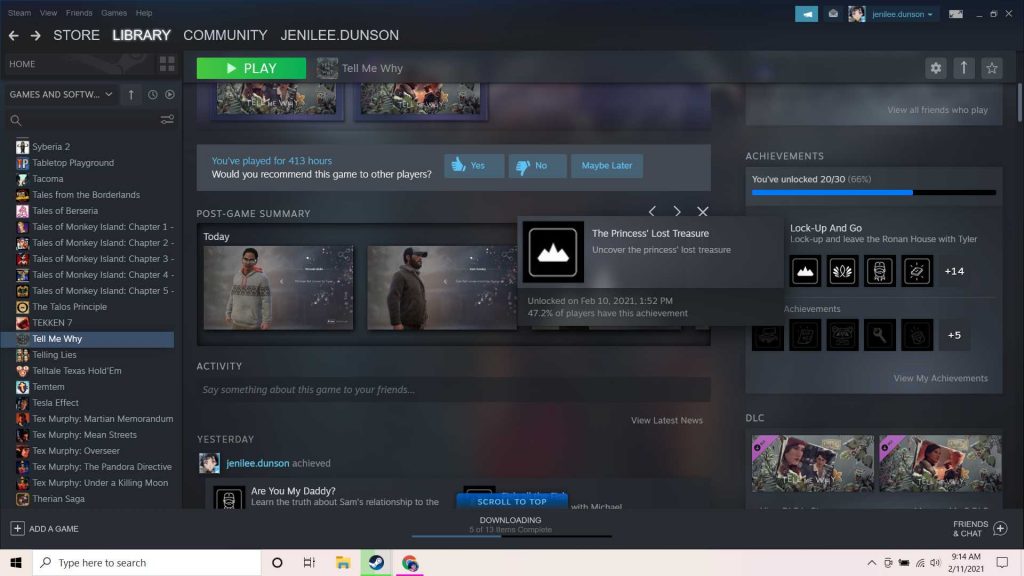Screen dimensions: 1024x576
Task: Open View My Achievements link
Action: pos(940,378)
